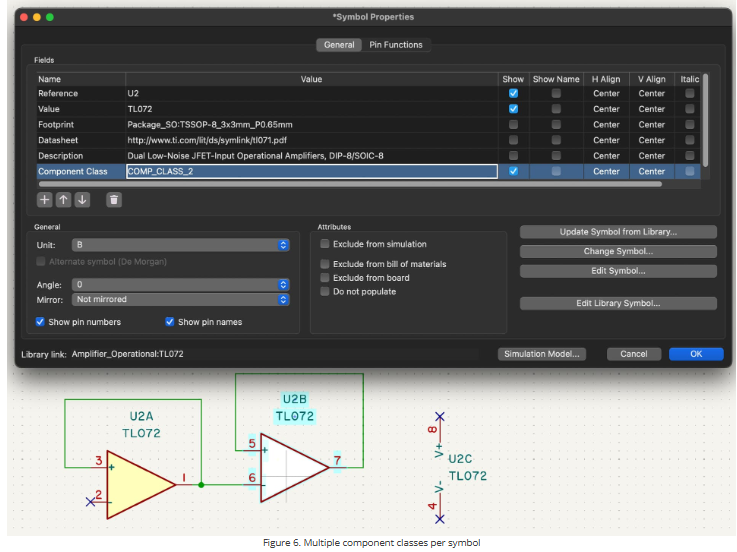Edit the COMP_CLASS_2 value field

312,171
